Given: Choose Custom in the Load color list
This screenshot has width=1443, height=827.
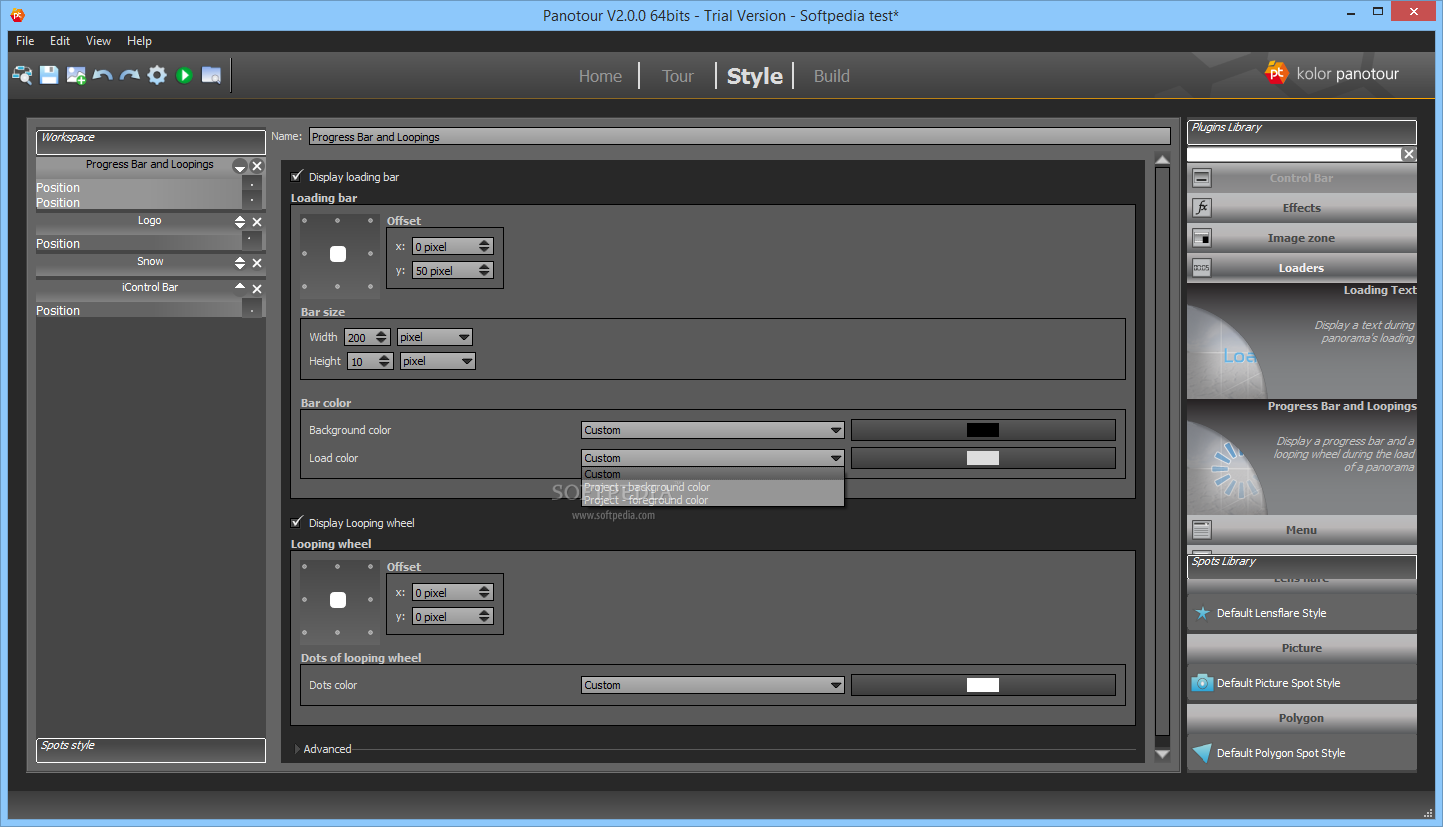Looking at the screenshot, I should point(713,474).
